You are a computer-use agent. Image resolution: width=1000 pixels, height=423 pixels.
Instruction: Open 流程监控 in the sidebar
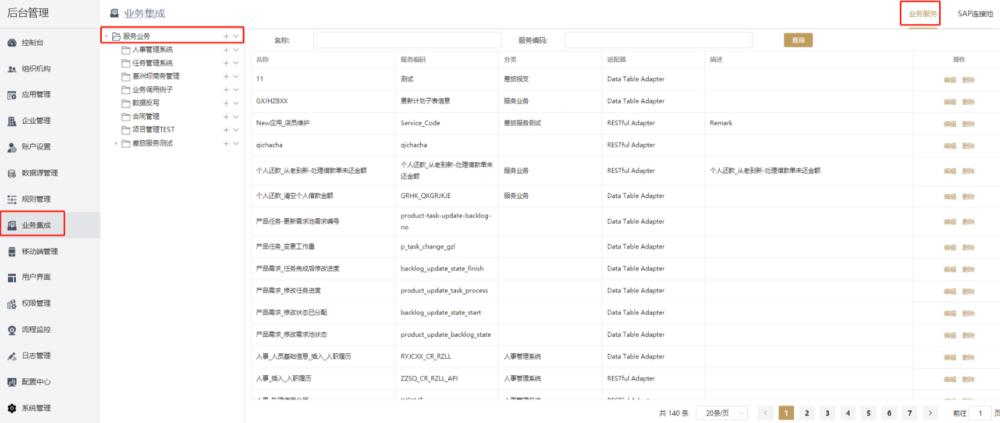coord(12,329)
